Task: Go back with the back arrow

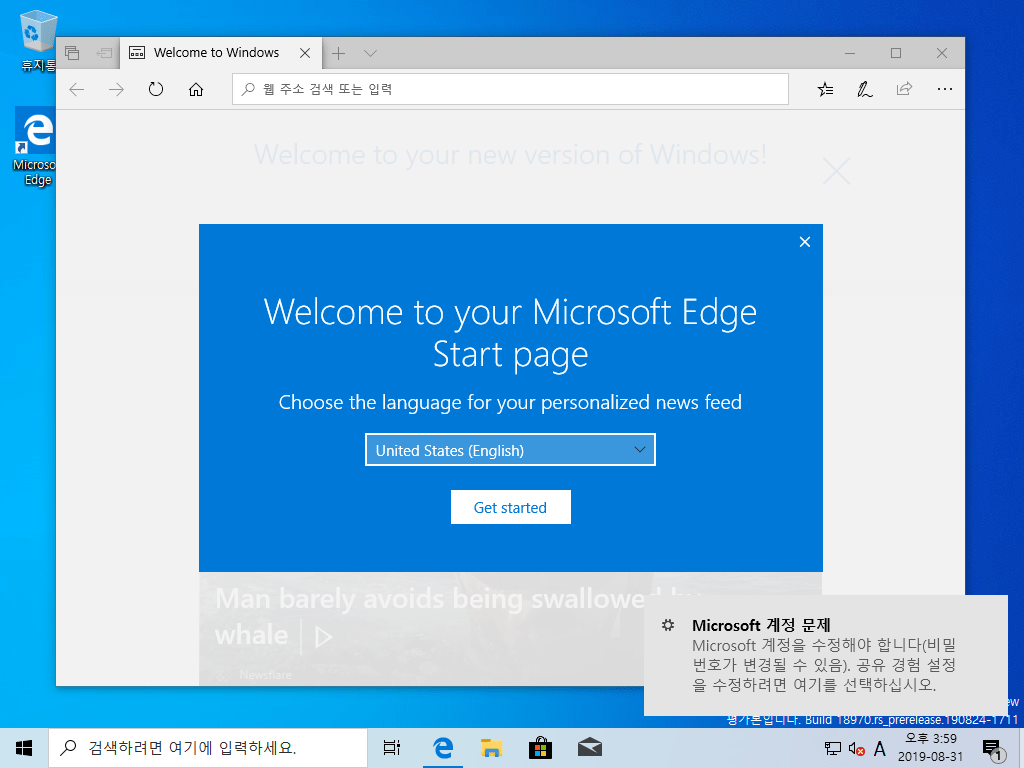Action: point(76,89)
